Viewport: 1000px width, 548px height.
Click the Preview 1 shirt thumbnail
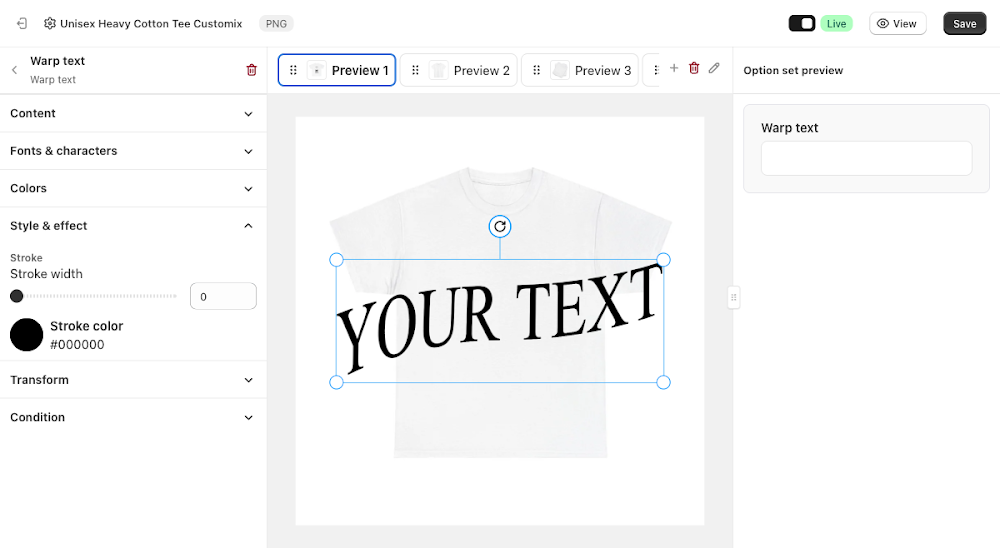pyautogui.click(x=316, y=70)
